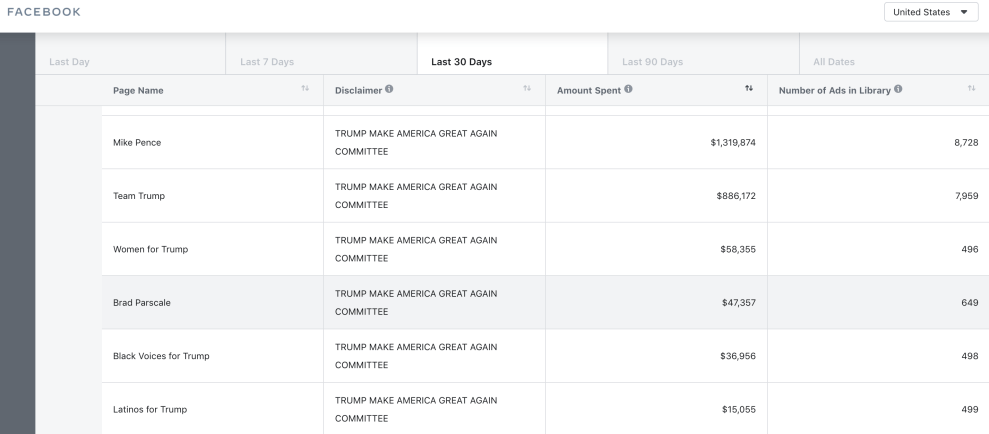Switch to the Last Day tab

pos(69,62)
